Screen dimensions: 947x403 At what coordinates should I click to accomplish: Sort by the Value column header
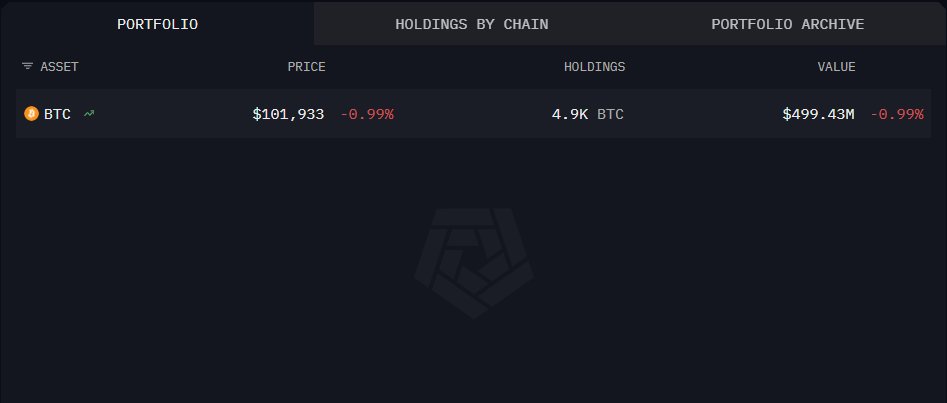click(x=836, y=67)
